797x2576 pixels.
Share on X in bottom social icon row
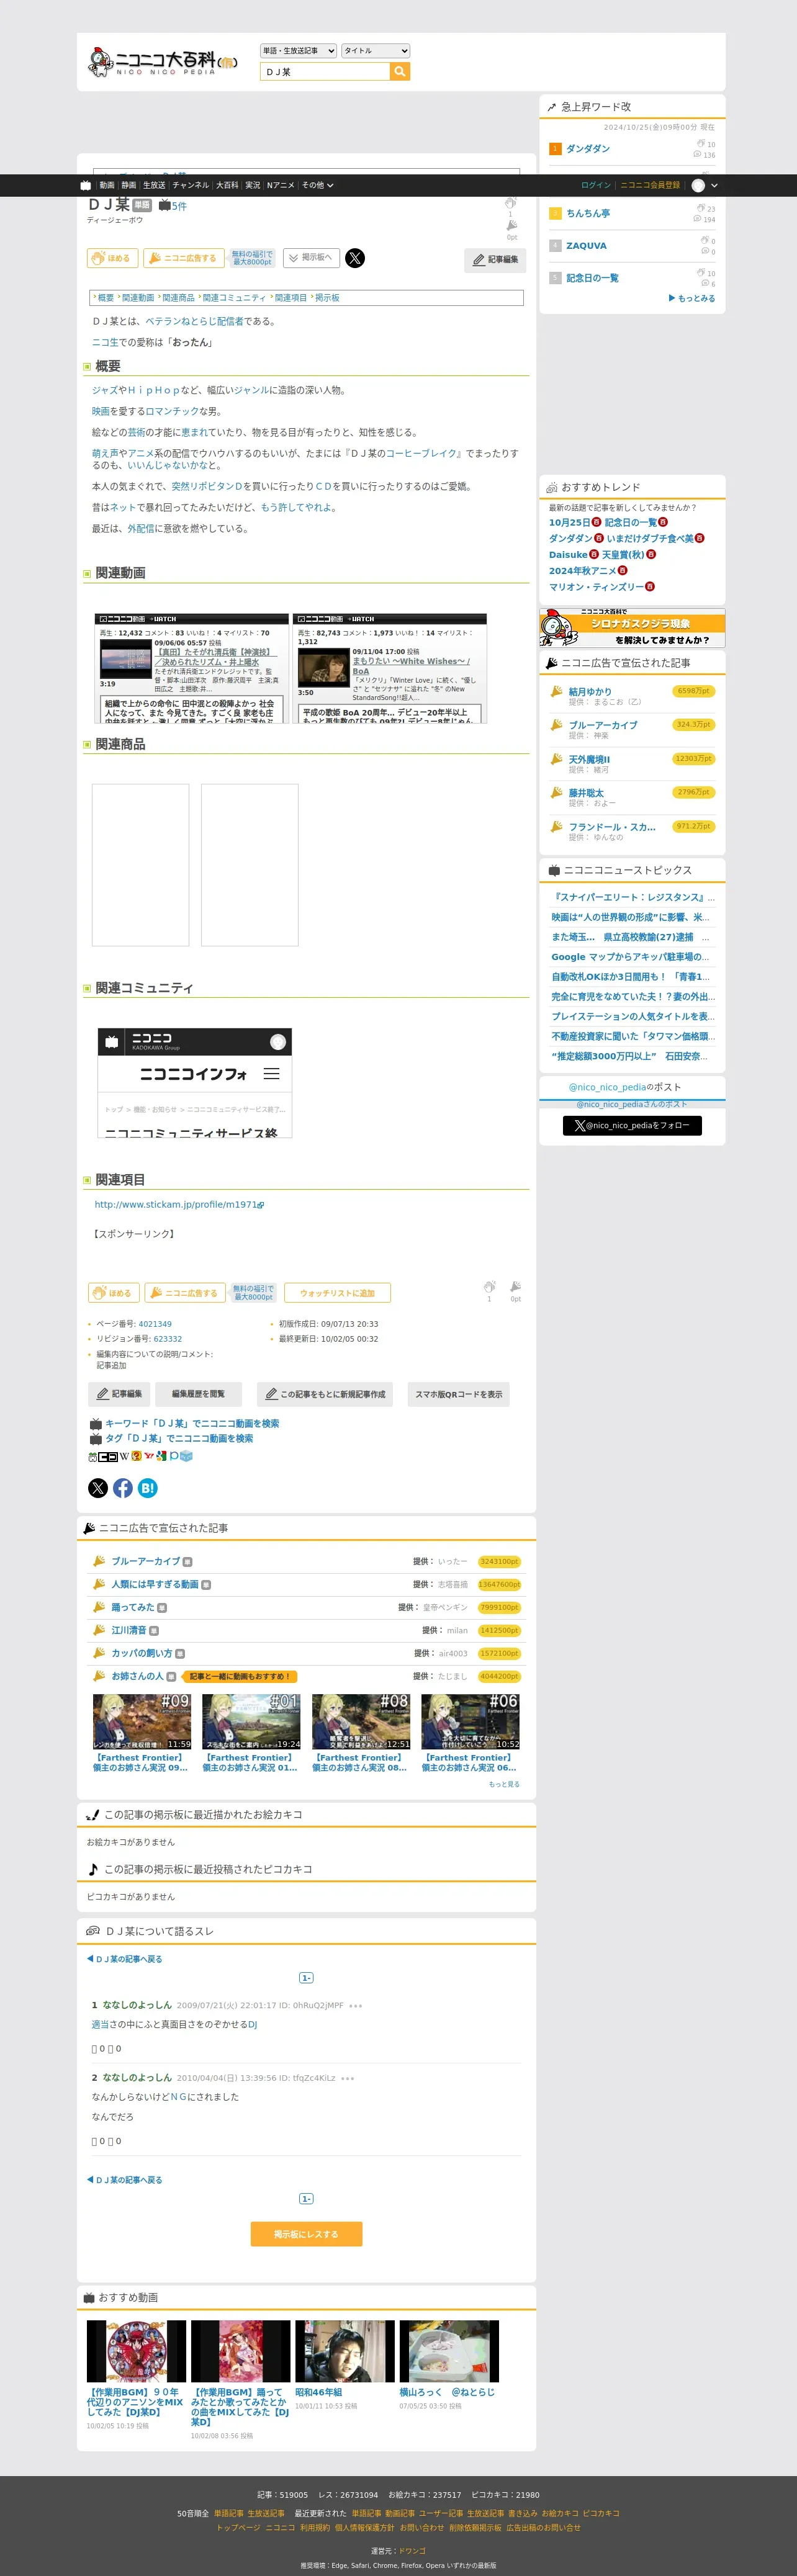[x=98, y=1488]
